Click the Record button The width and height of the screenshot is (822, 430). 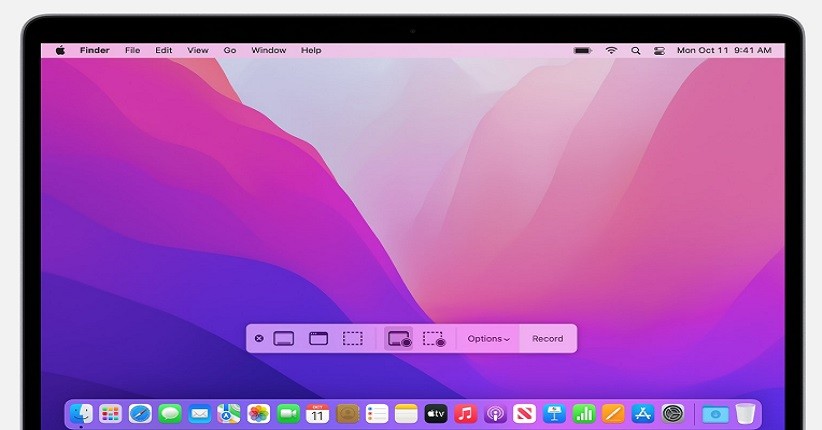[548, 339]
